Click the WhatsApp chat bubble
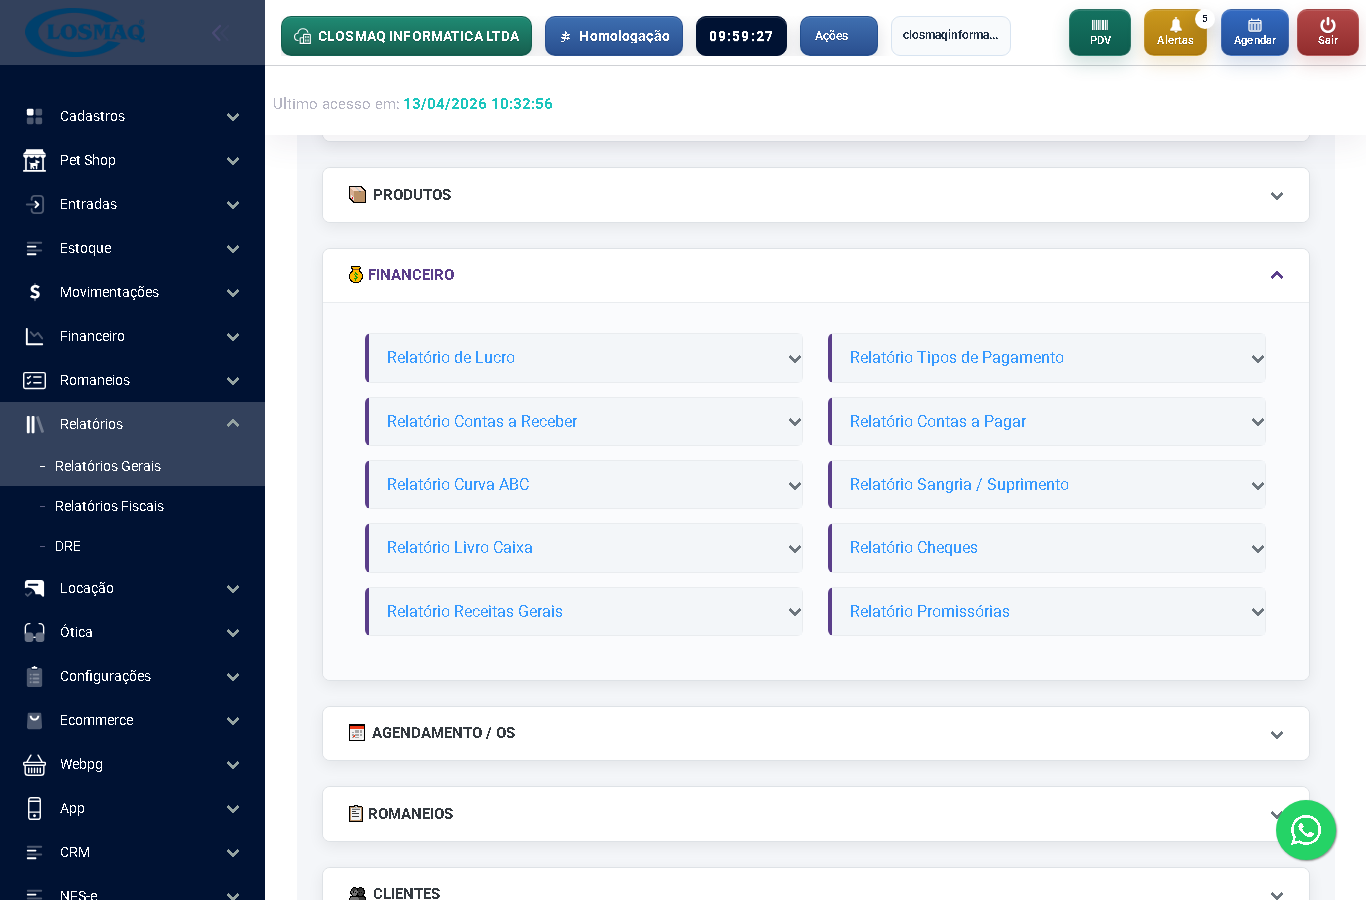The image size is (1366, 900). [x=1306, y=830]
